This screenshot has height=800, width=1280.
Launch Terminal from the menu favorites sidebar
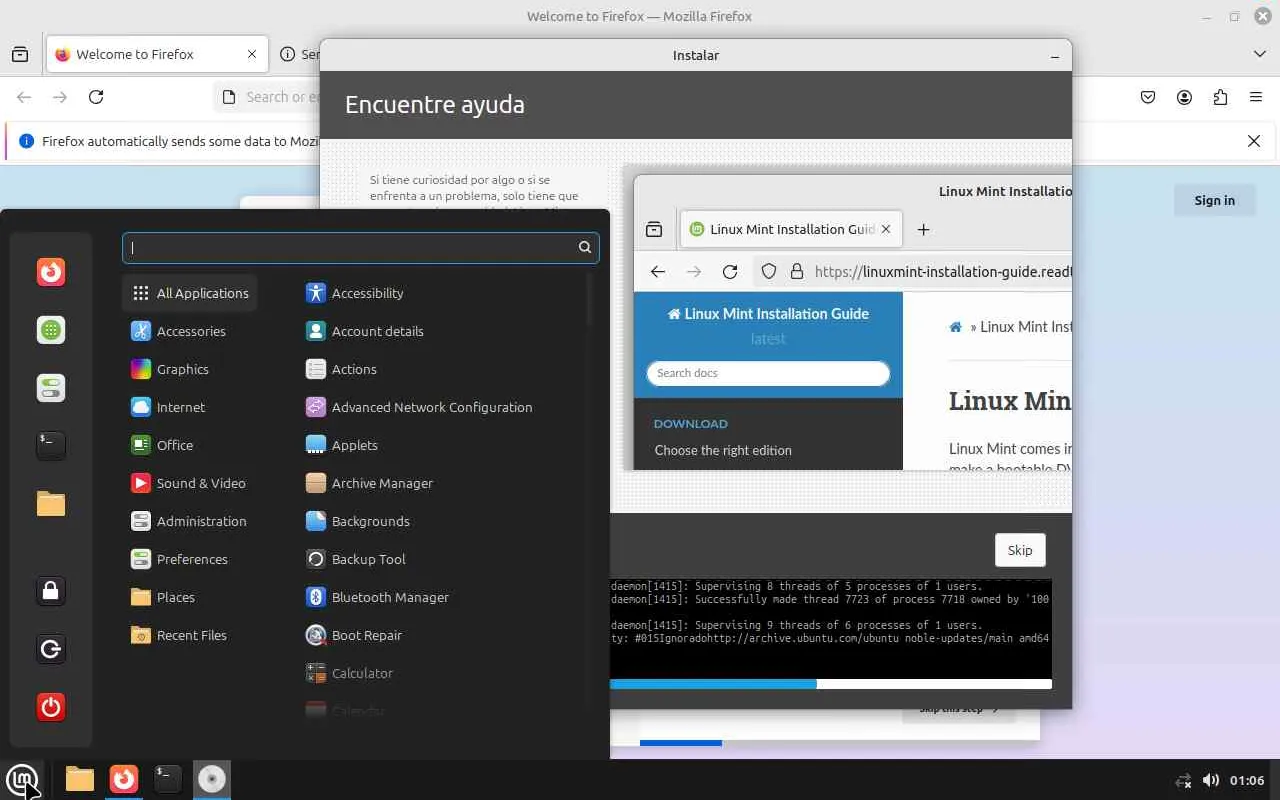coord(51,446)
